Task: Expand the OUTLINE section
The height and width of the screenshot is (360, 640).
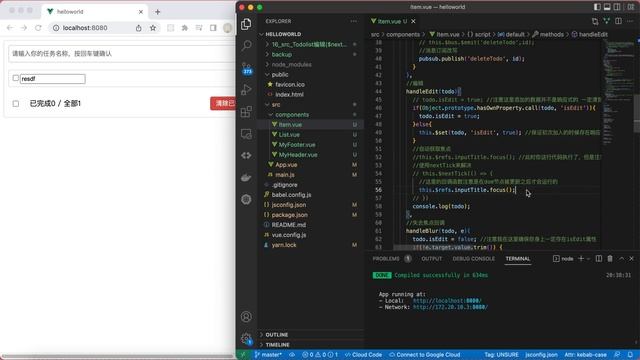Action: pyautogui.click(x=262, y=335)
